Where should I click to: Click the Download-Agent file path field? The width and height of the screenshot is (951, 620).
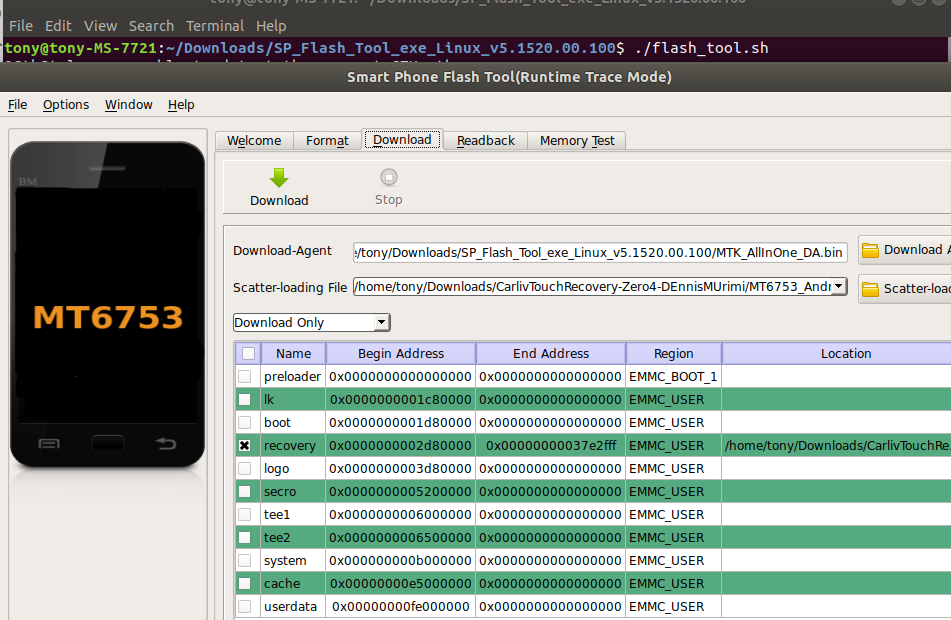click(x=600, y=252)
